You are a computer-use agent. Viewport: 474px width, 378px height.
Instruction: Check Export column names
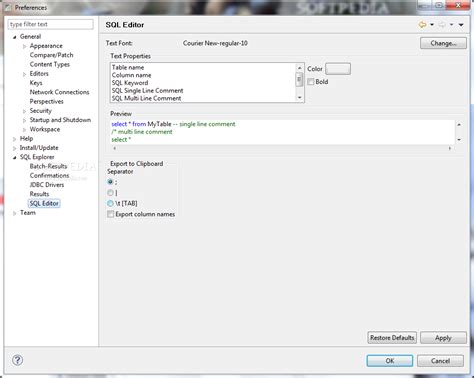click(x=110, y=214)
